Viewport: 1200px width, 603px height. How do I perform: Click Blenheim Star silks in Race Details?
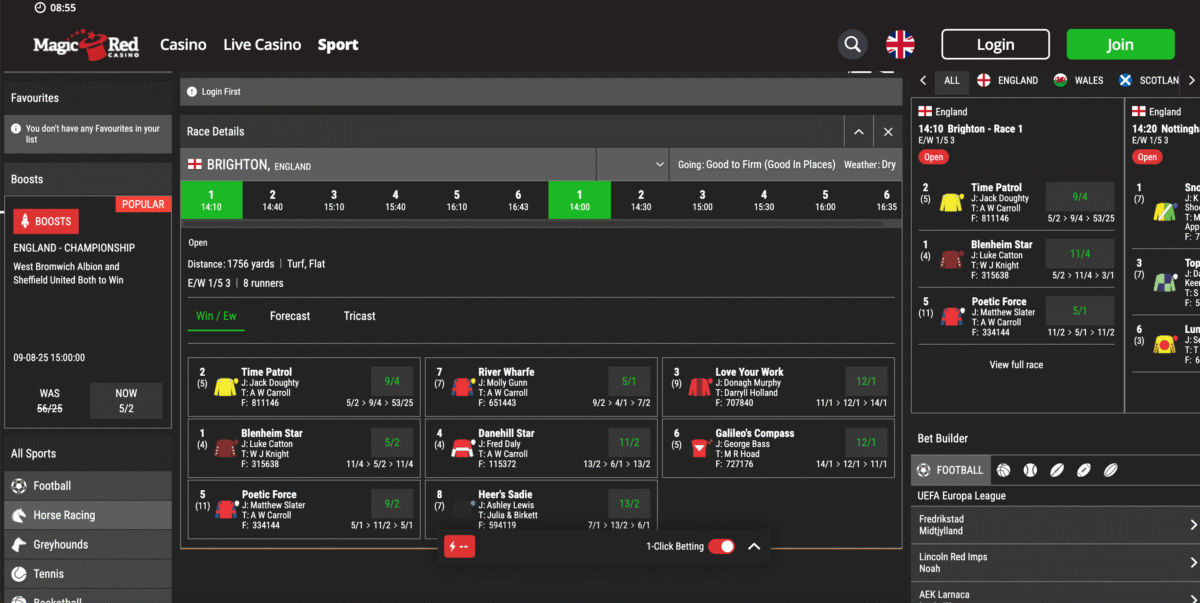(x=225, y=449)
